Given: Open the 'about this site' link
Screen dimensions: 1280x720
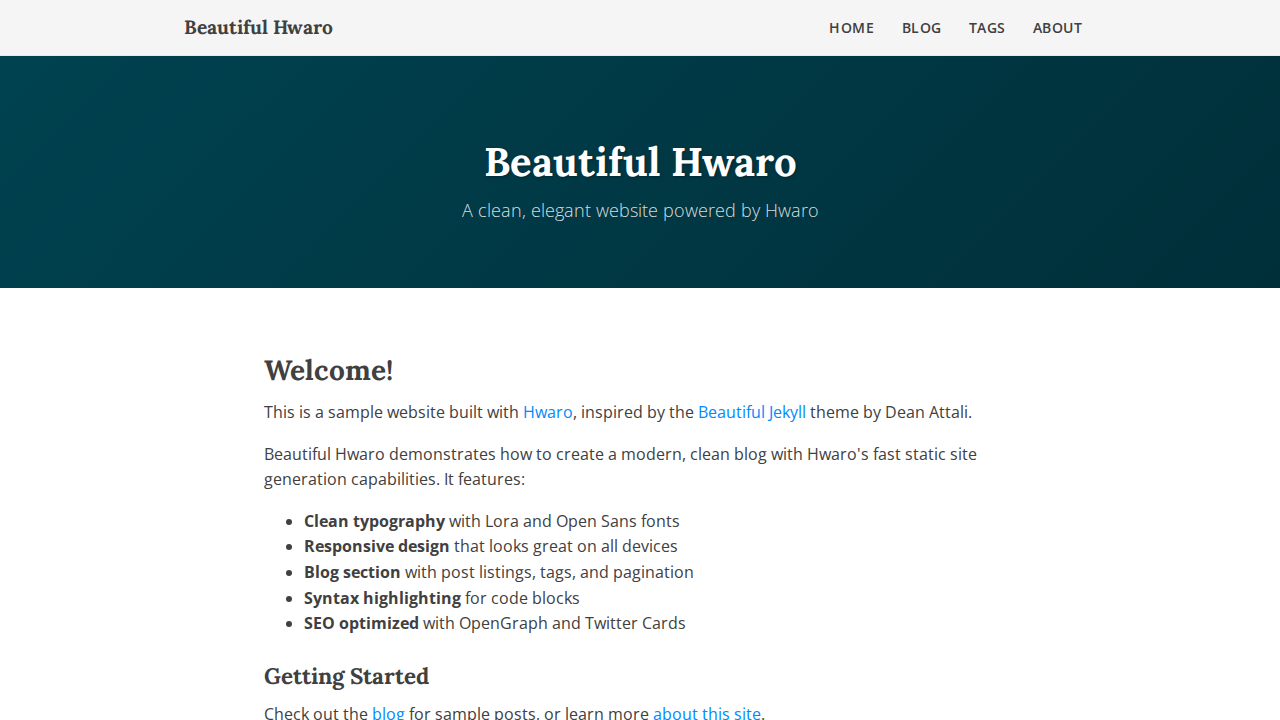Looking at the screenshot, I should [706, 712].
